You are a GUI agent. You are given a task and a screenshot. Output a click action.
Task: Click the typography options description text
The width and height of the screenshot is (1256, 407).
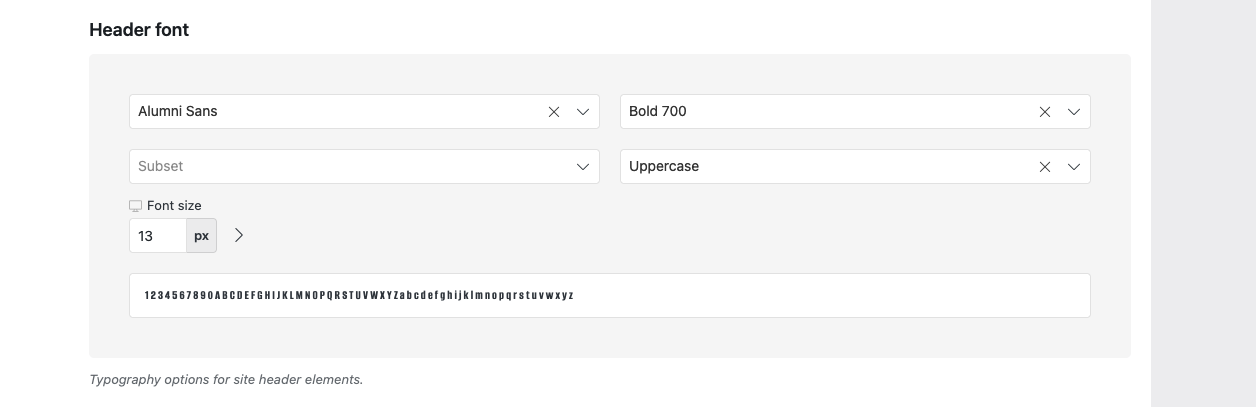[226, 380]
